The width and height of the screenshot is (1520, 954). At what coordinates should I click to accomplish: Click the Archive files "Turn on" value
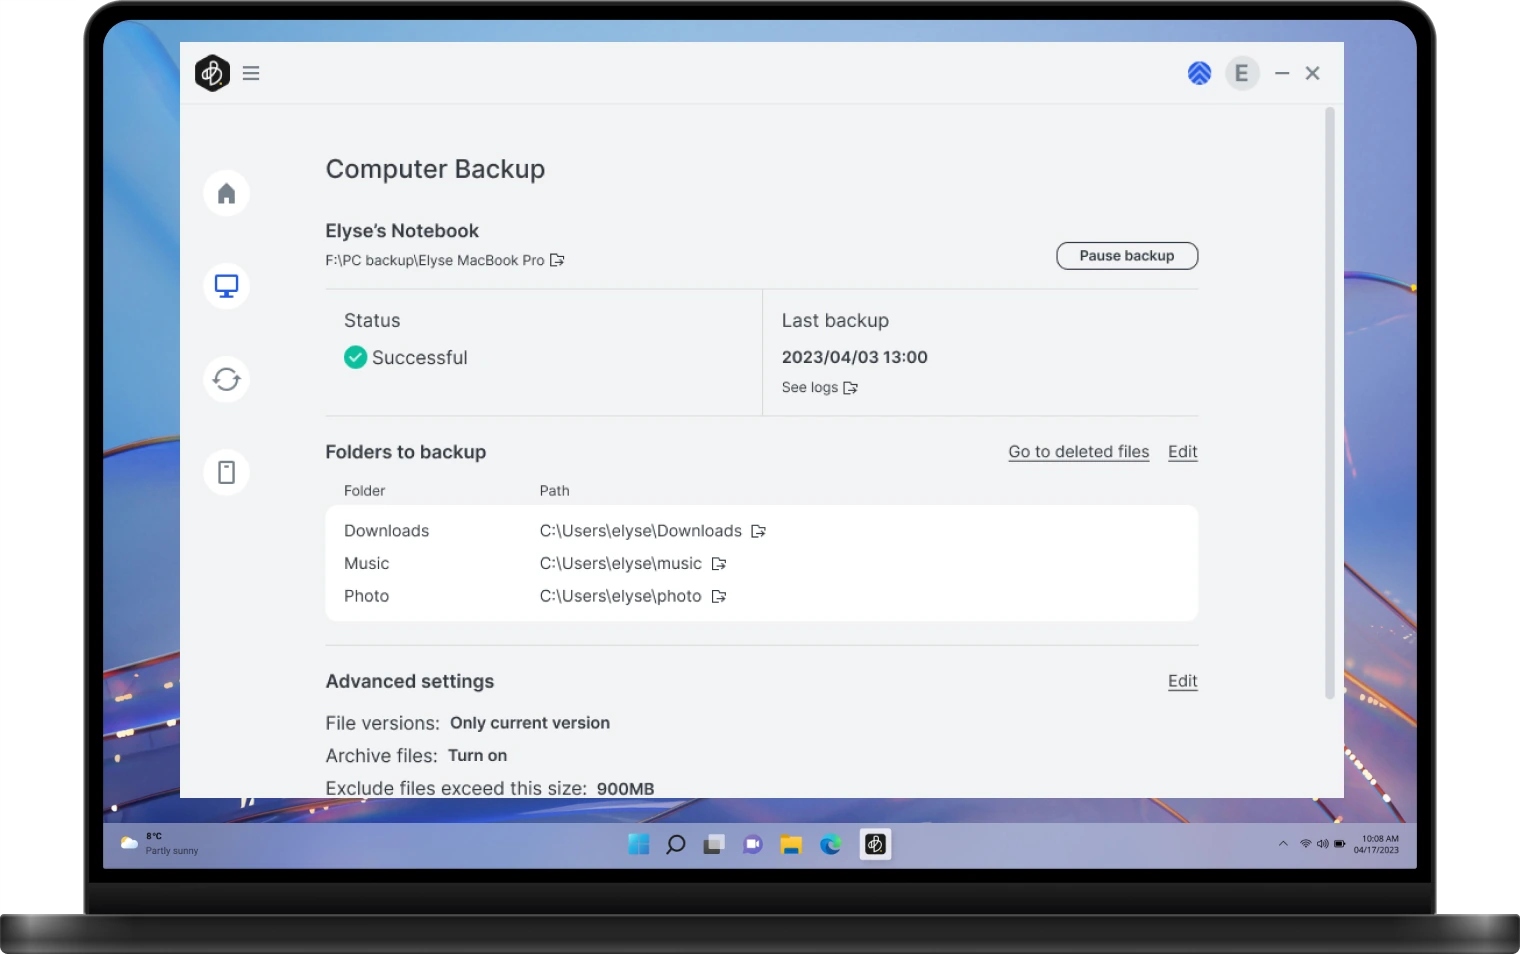tap(478, 755)
